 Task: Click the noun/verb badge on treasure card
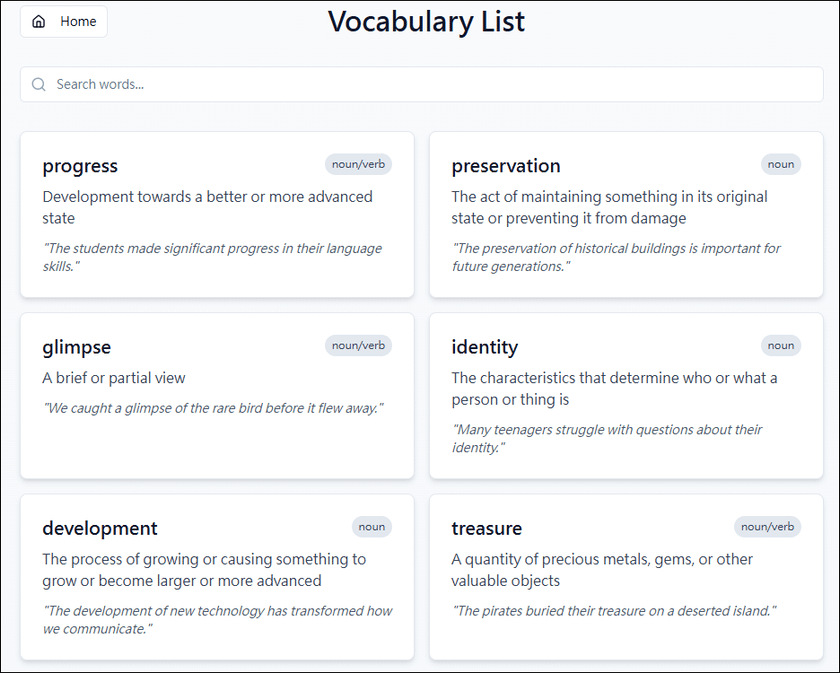pyautogui.click(x=768, y=527)
